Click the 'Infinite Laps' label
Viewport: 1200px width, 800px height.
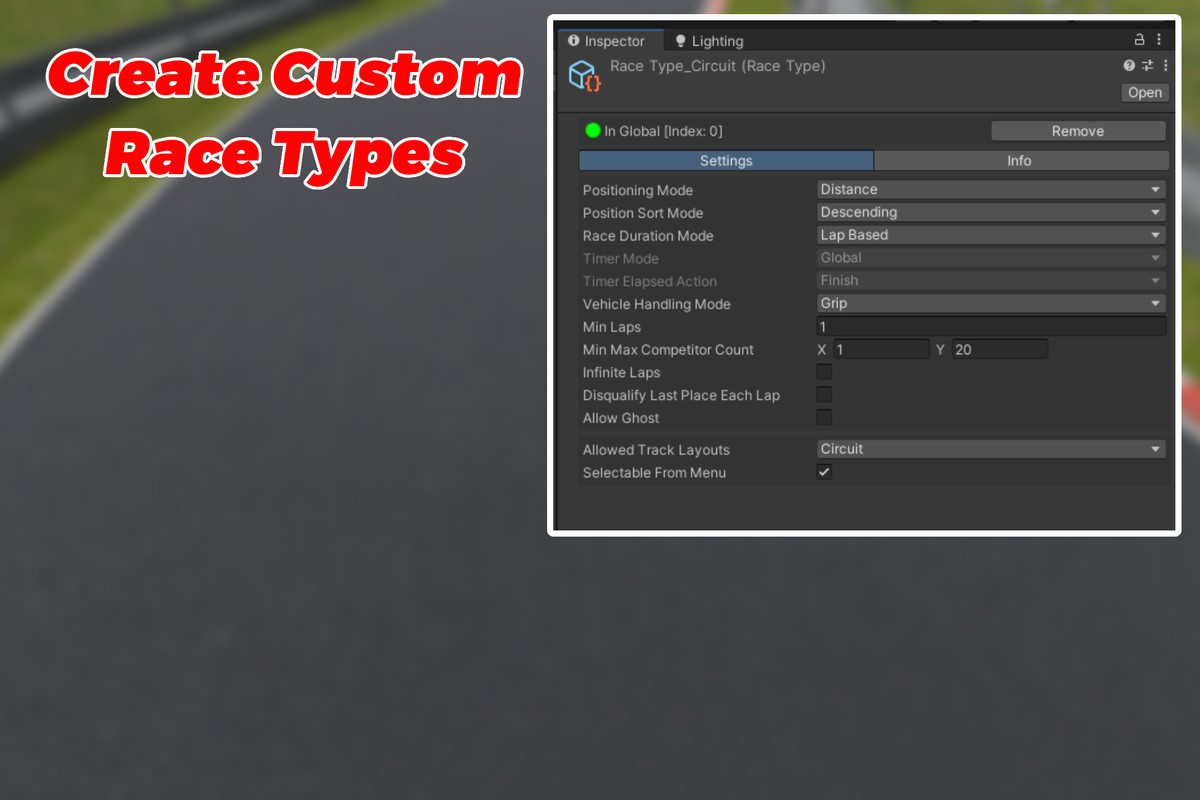point(622,372)
